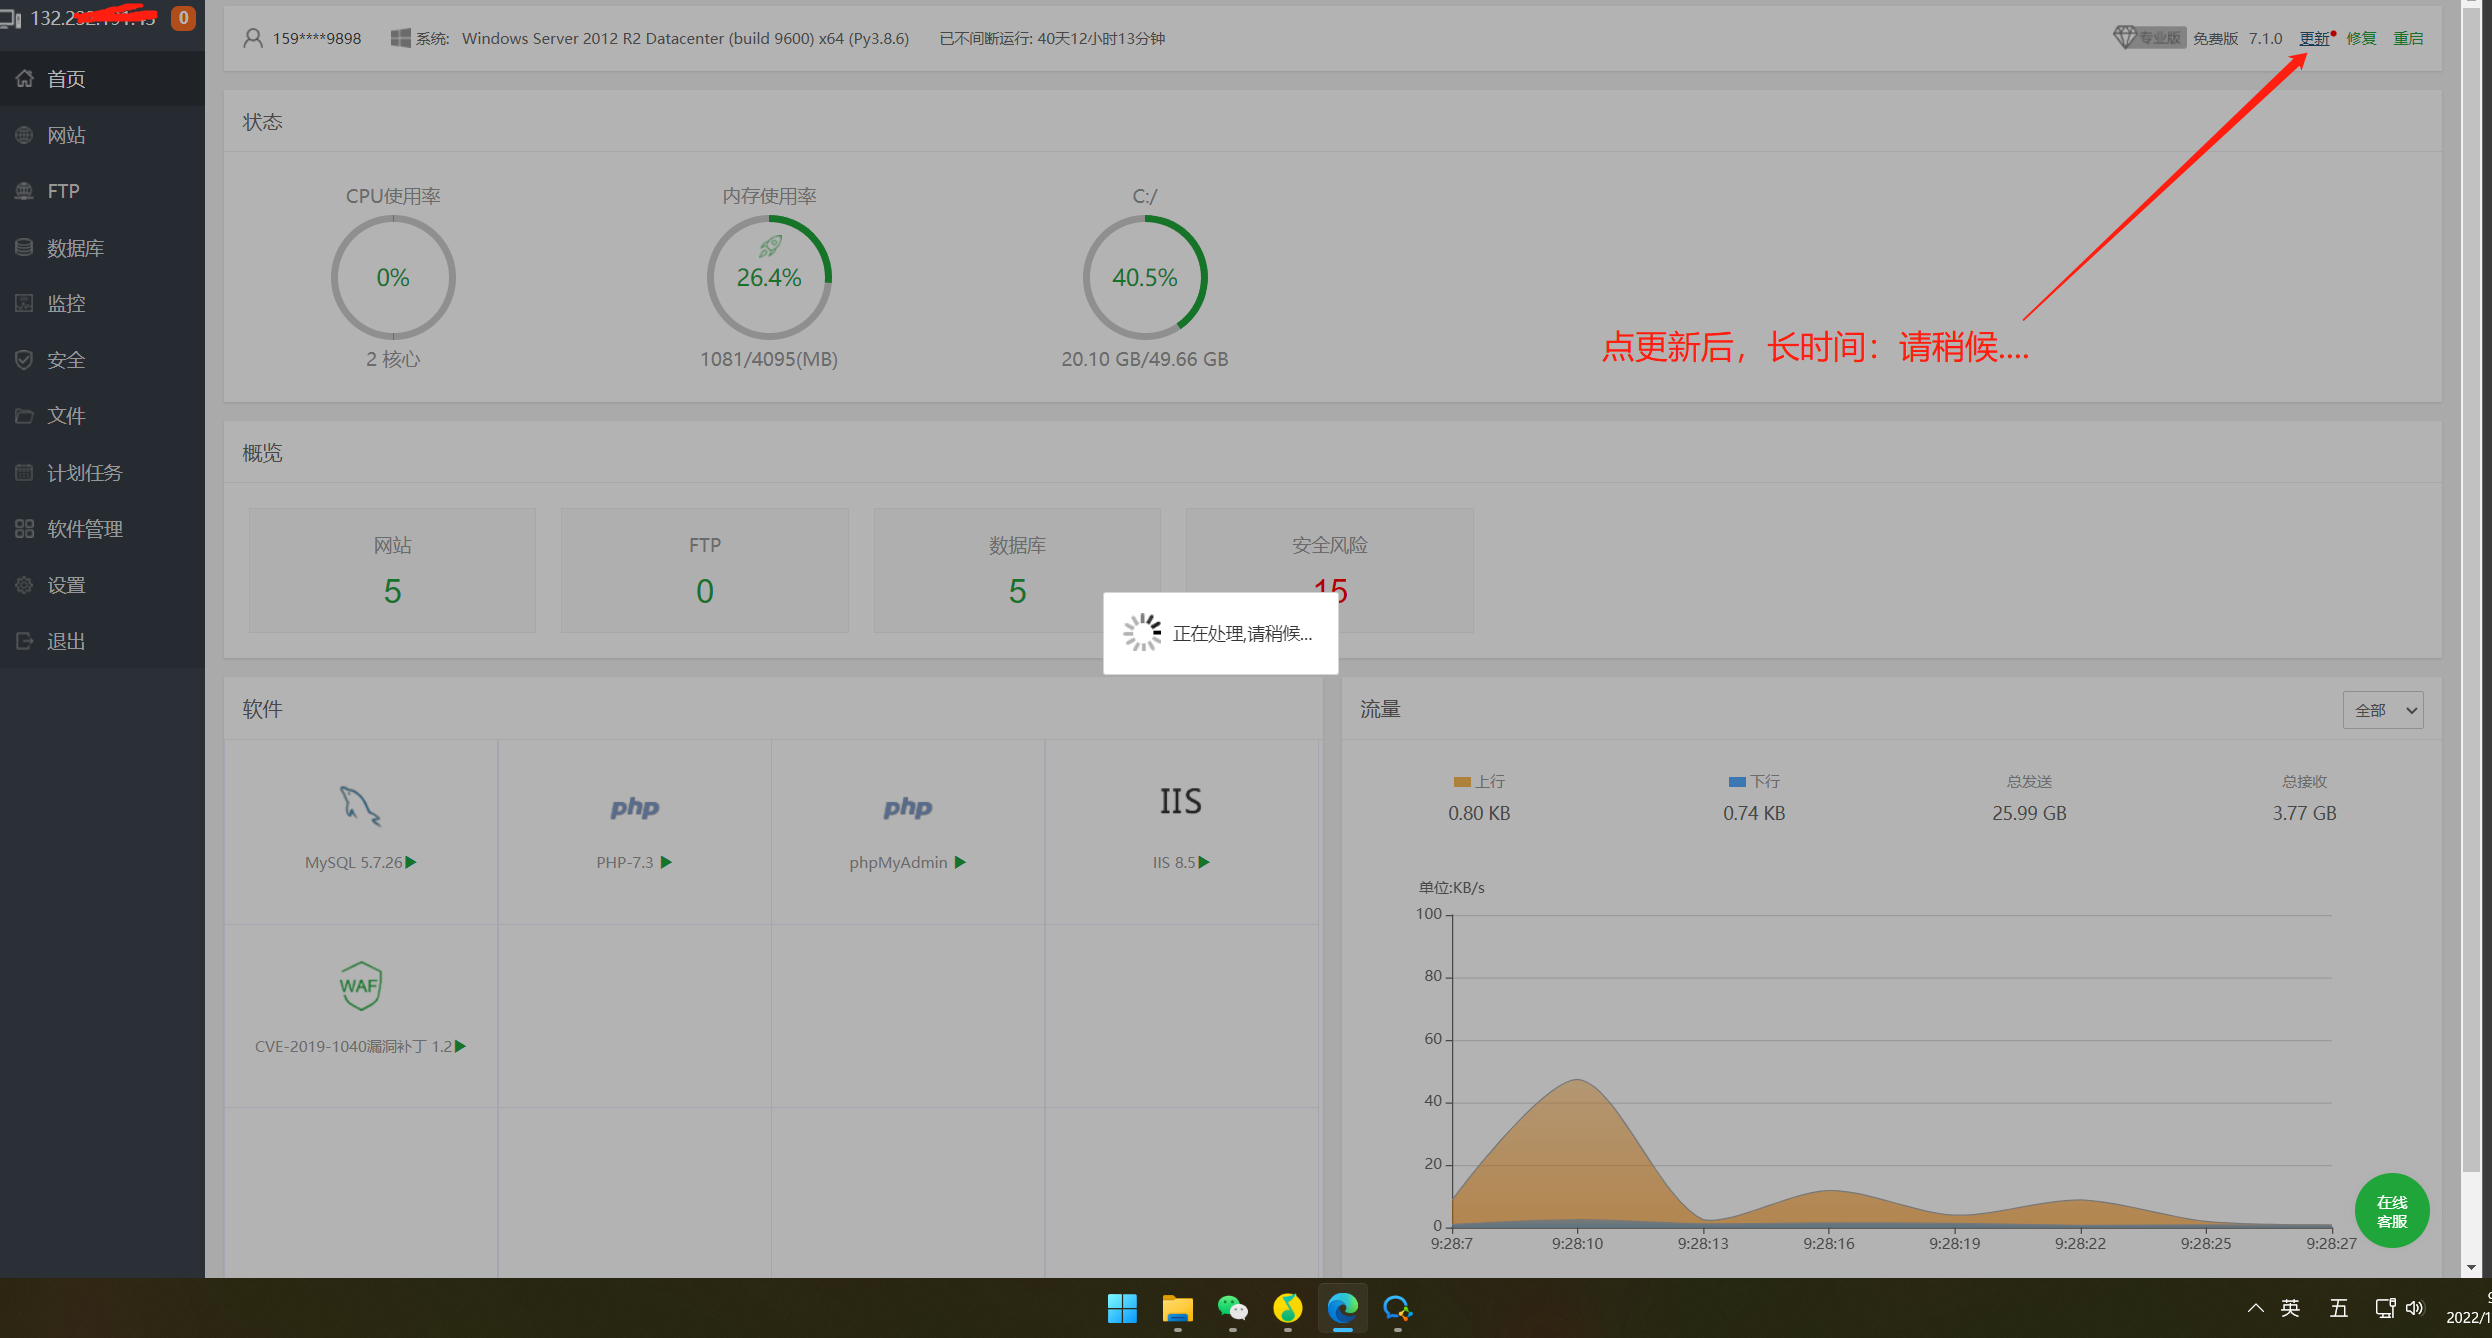Go to 监控 menu item
The image size is (2492, 1338).
point(66,303)
